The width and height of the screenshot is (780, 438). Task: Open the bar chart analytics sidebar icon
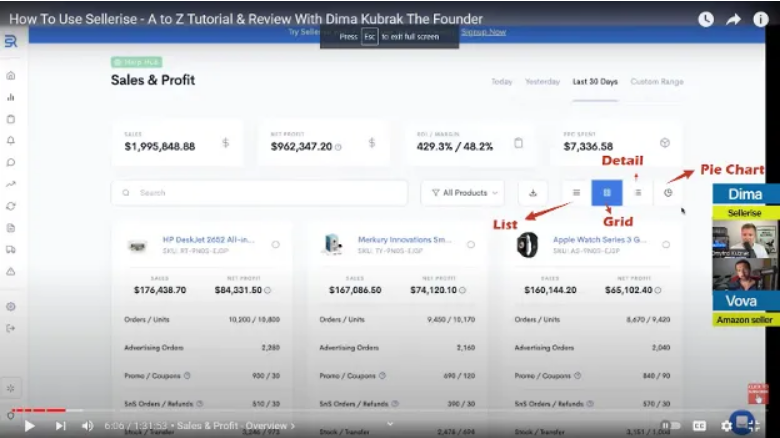[11, 98]
